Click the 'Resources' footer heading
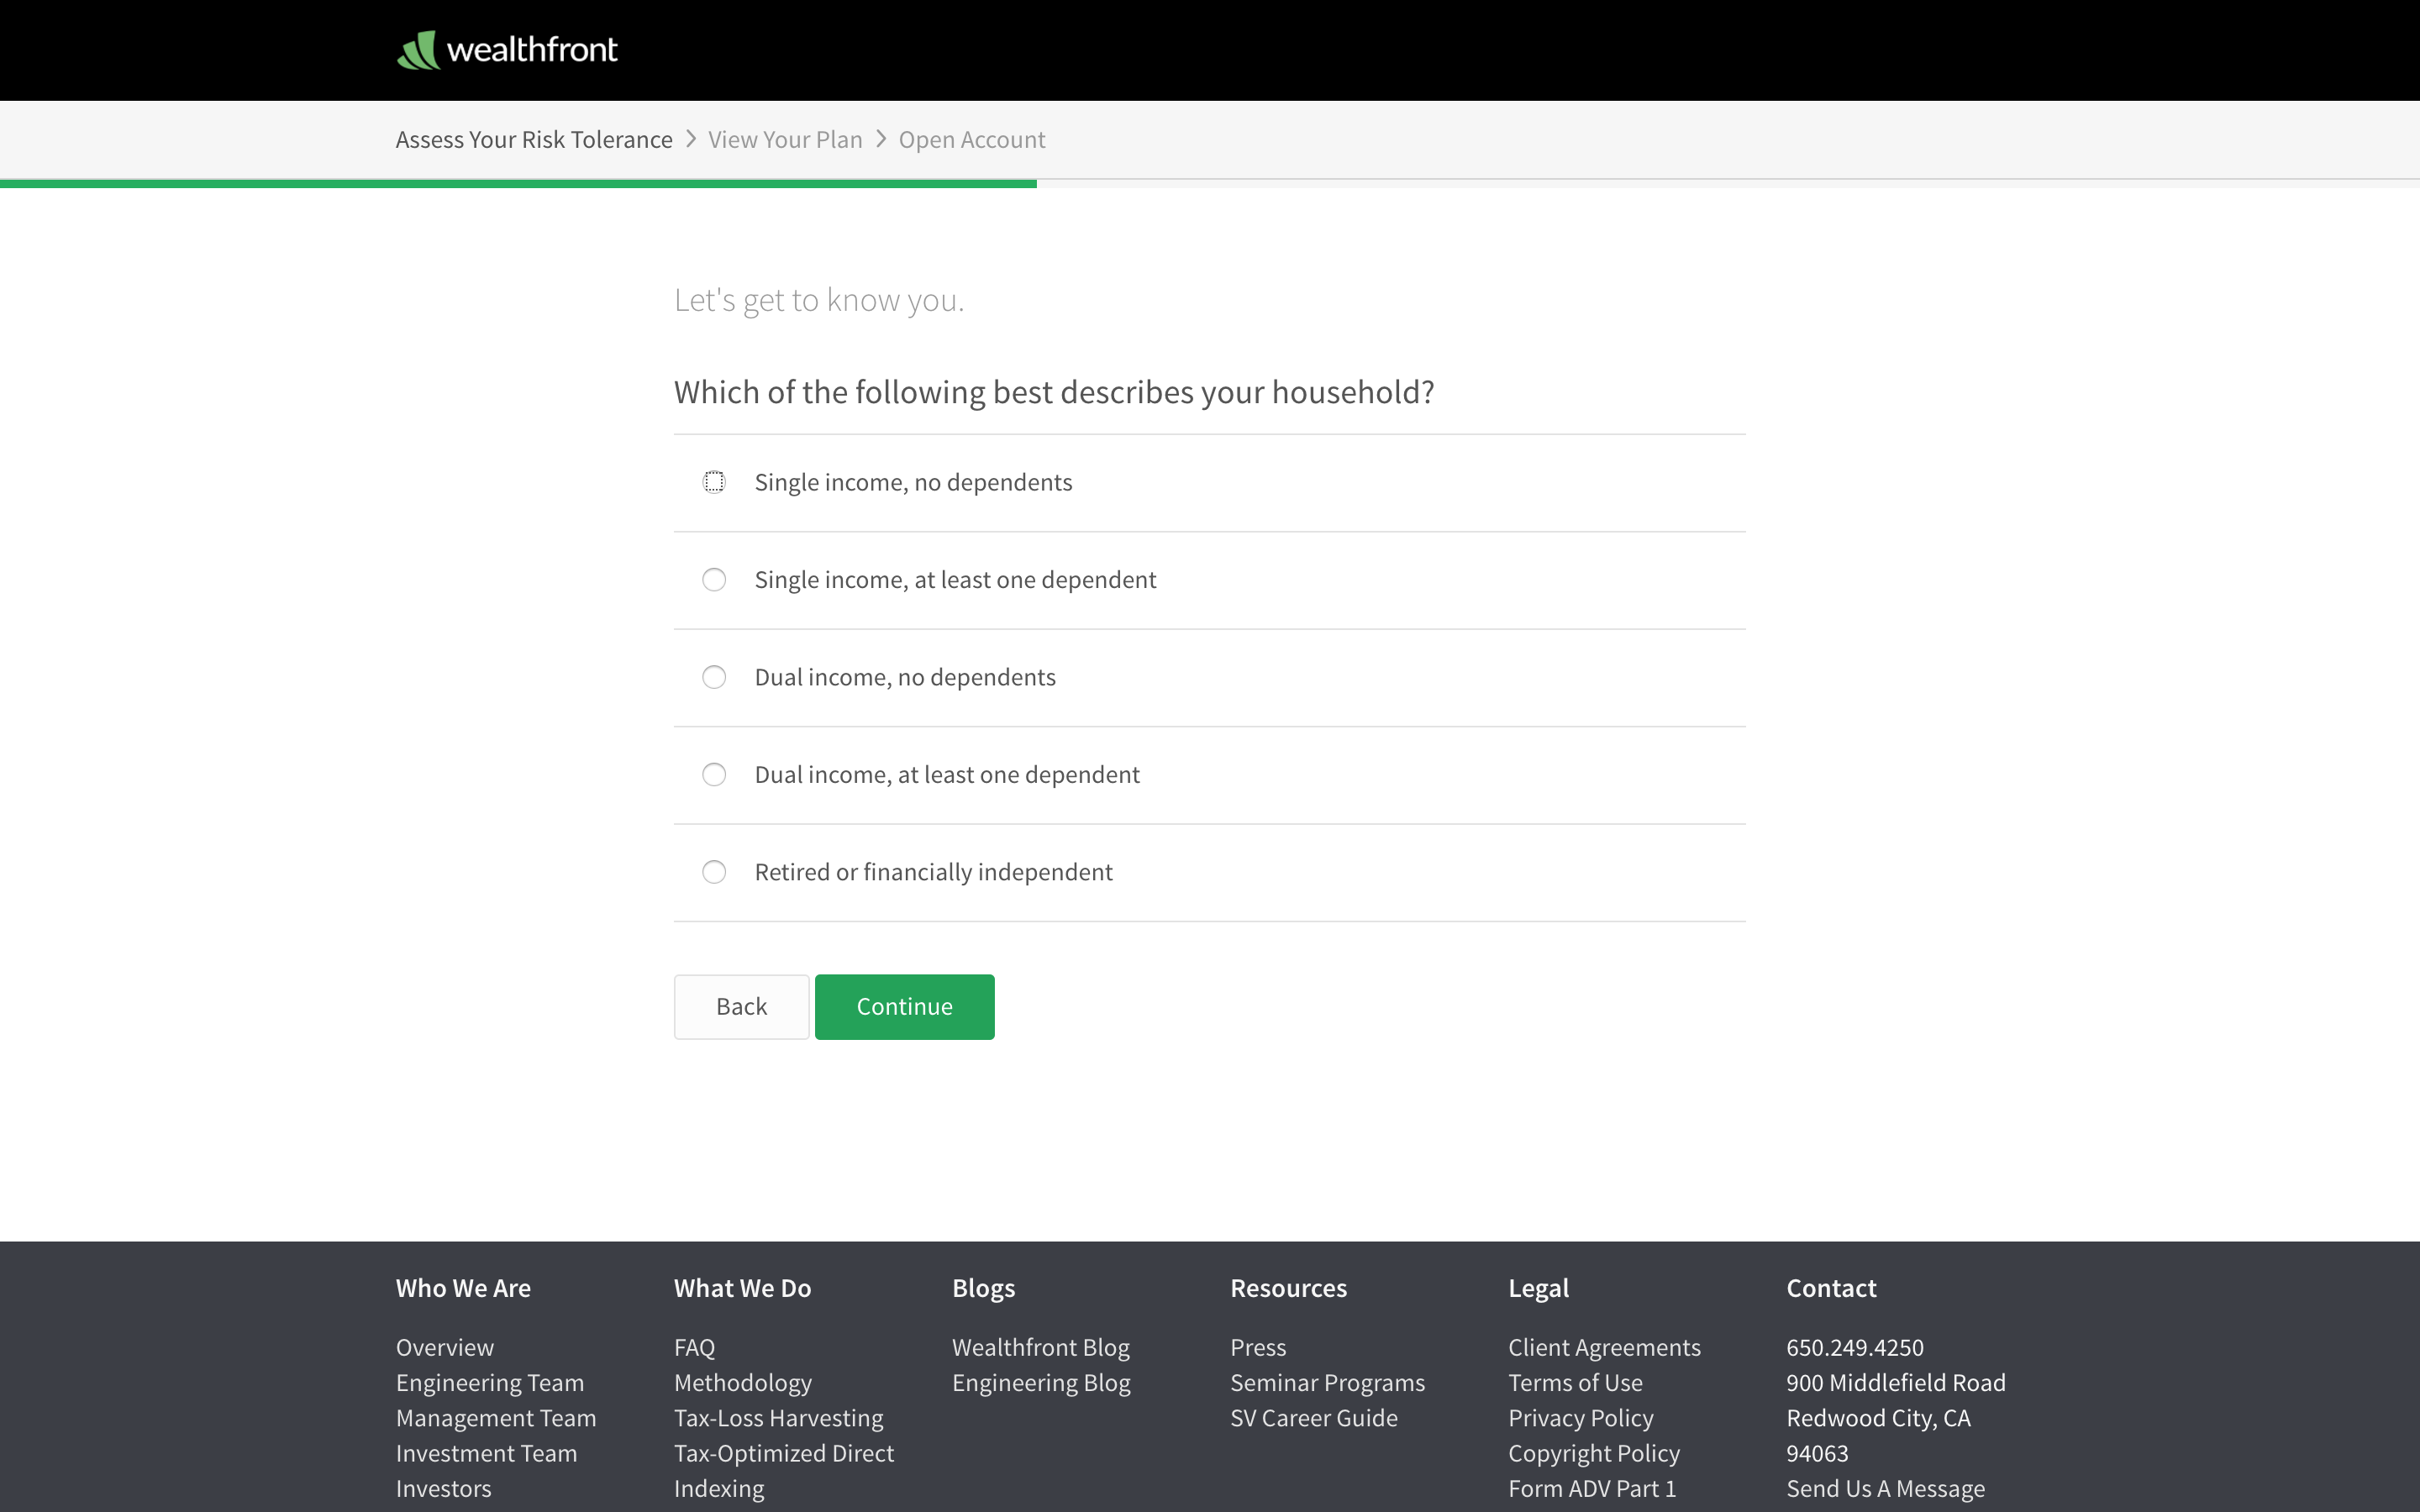Screen dimensions: 2420x1512 click(x=1288, y=1288)
